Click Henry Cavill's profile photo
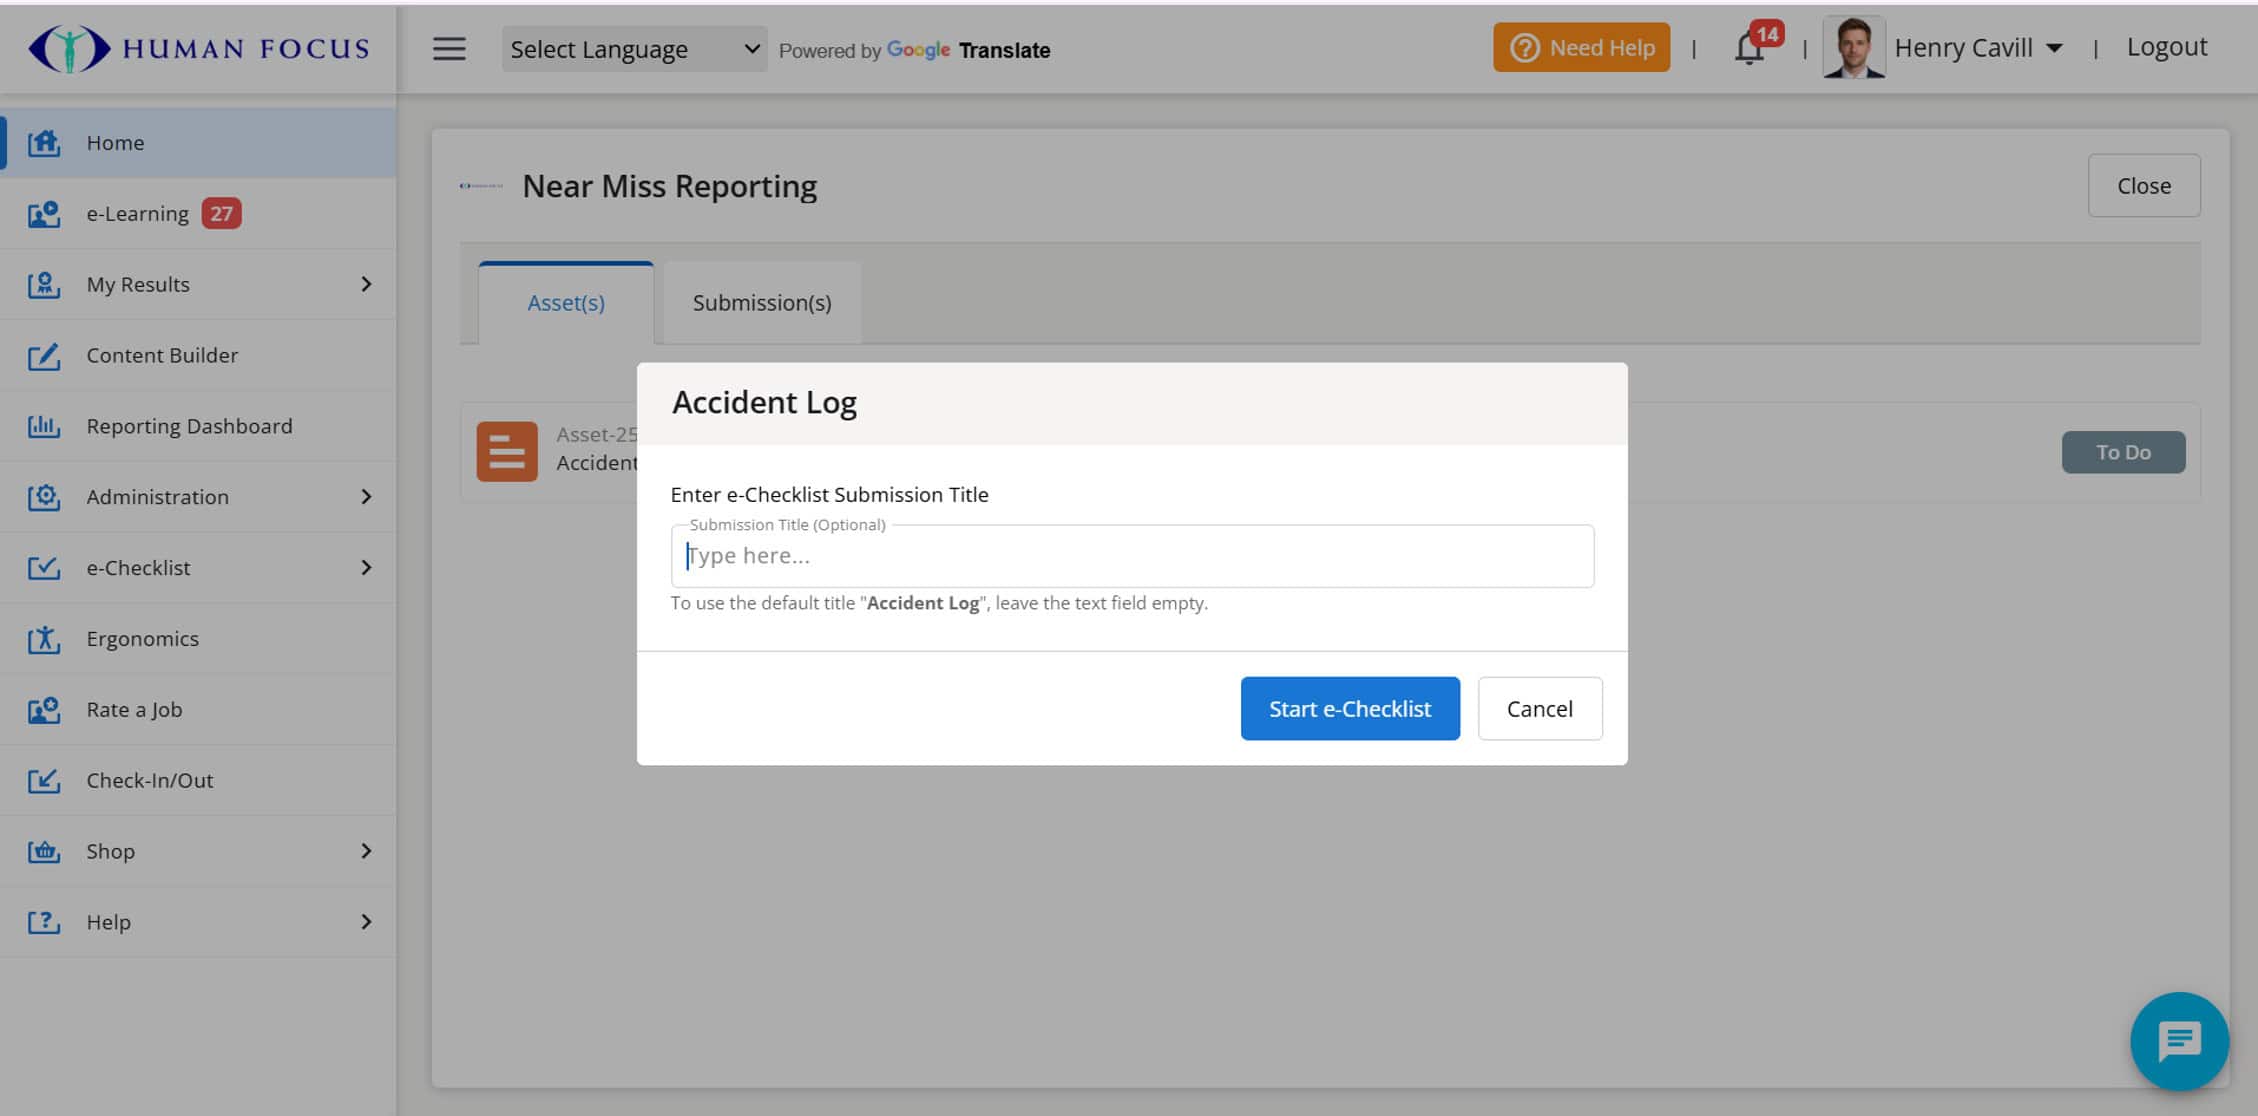Viewport: 2258px width, 1116px height. 1854,47
